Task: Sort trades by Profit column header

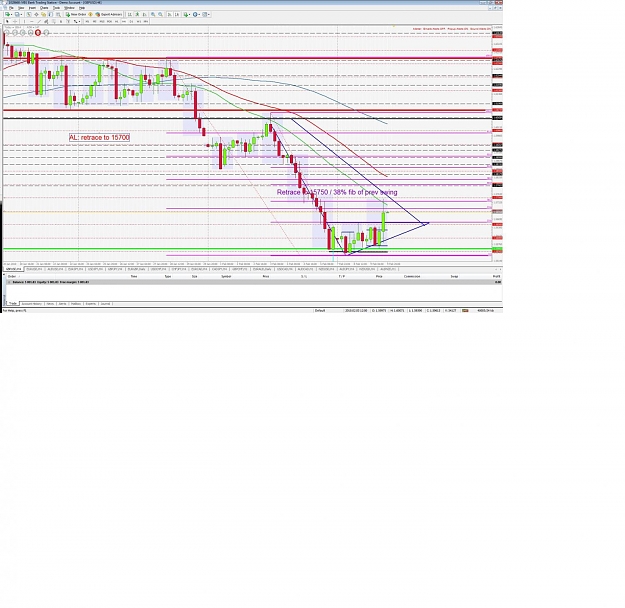Action: [x=497, y=276]
